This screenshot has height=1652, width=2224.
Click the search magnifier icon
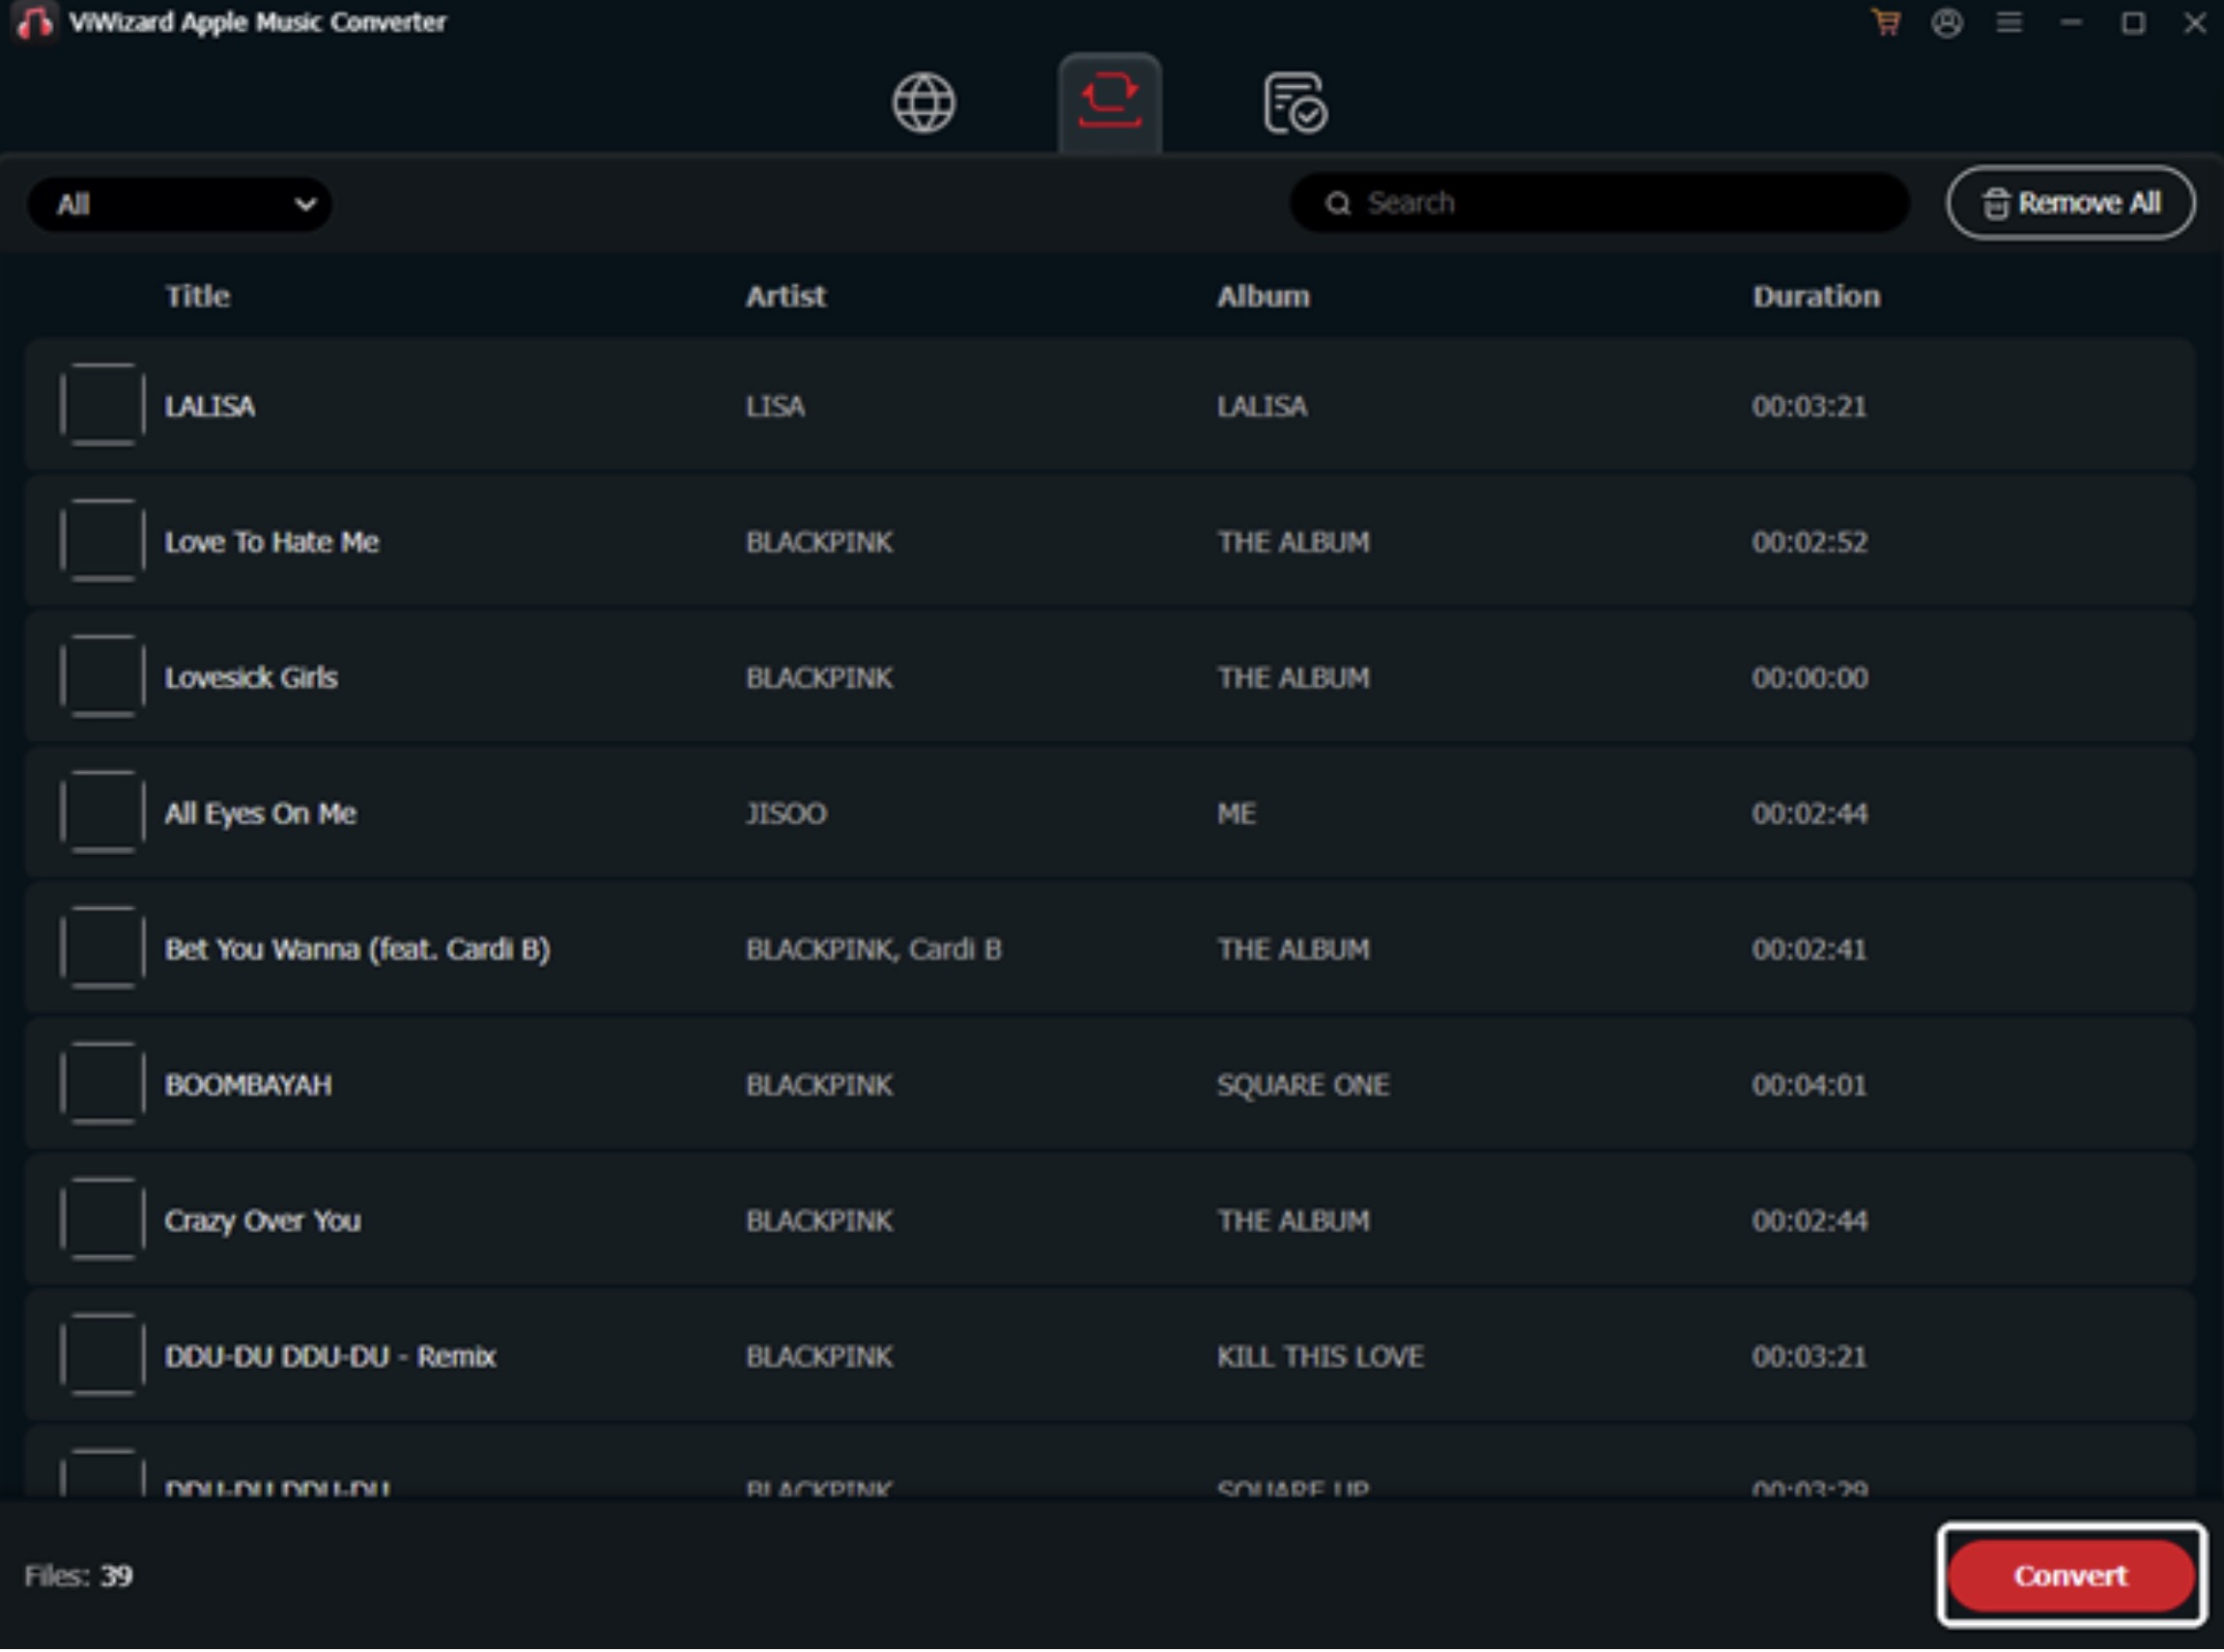coord(1337,204)
